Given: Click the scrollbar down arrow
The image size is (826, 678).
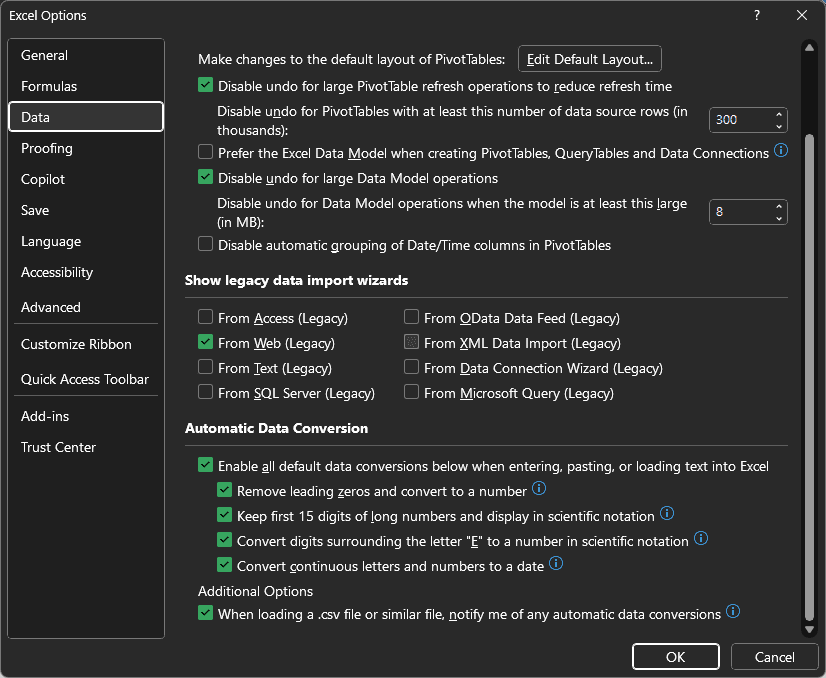Looking at the screenshot, I should (809, 629).
